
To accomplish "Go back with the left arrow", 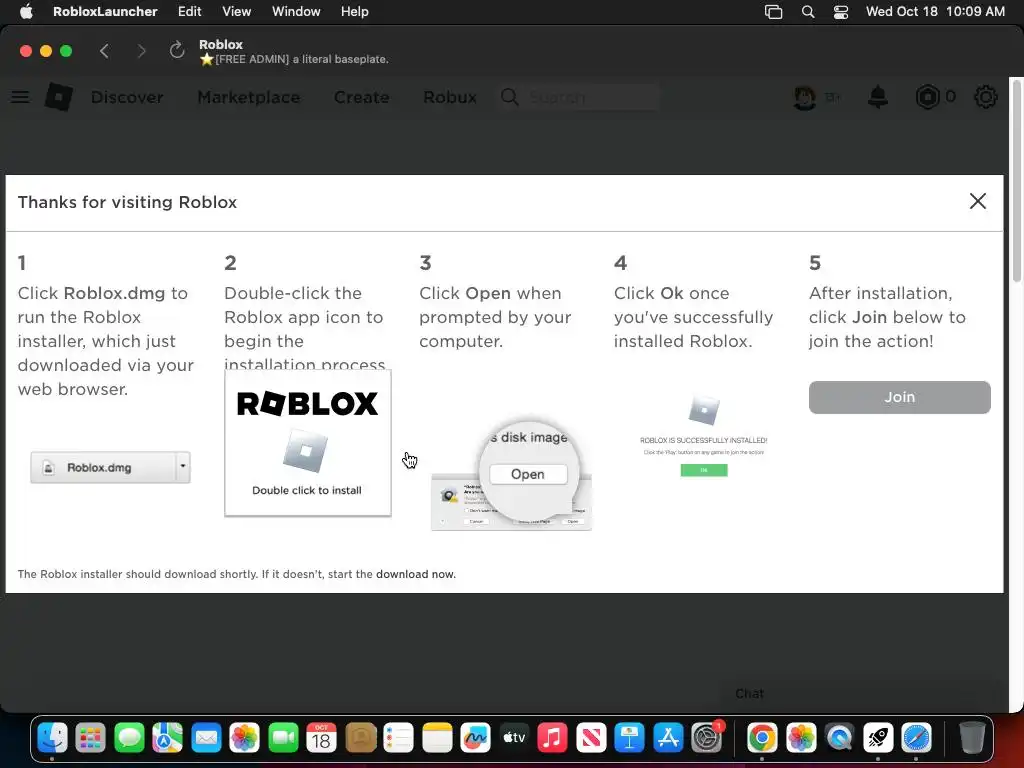I will tap(104, 51).
